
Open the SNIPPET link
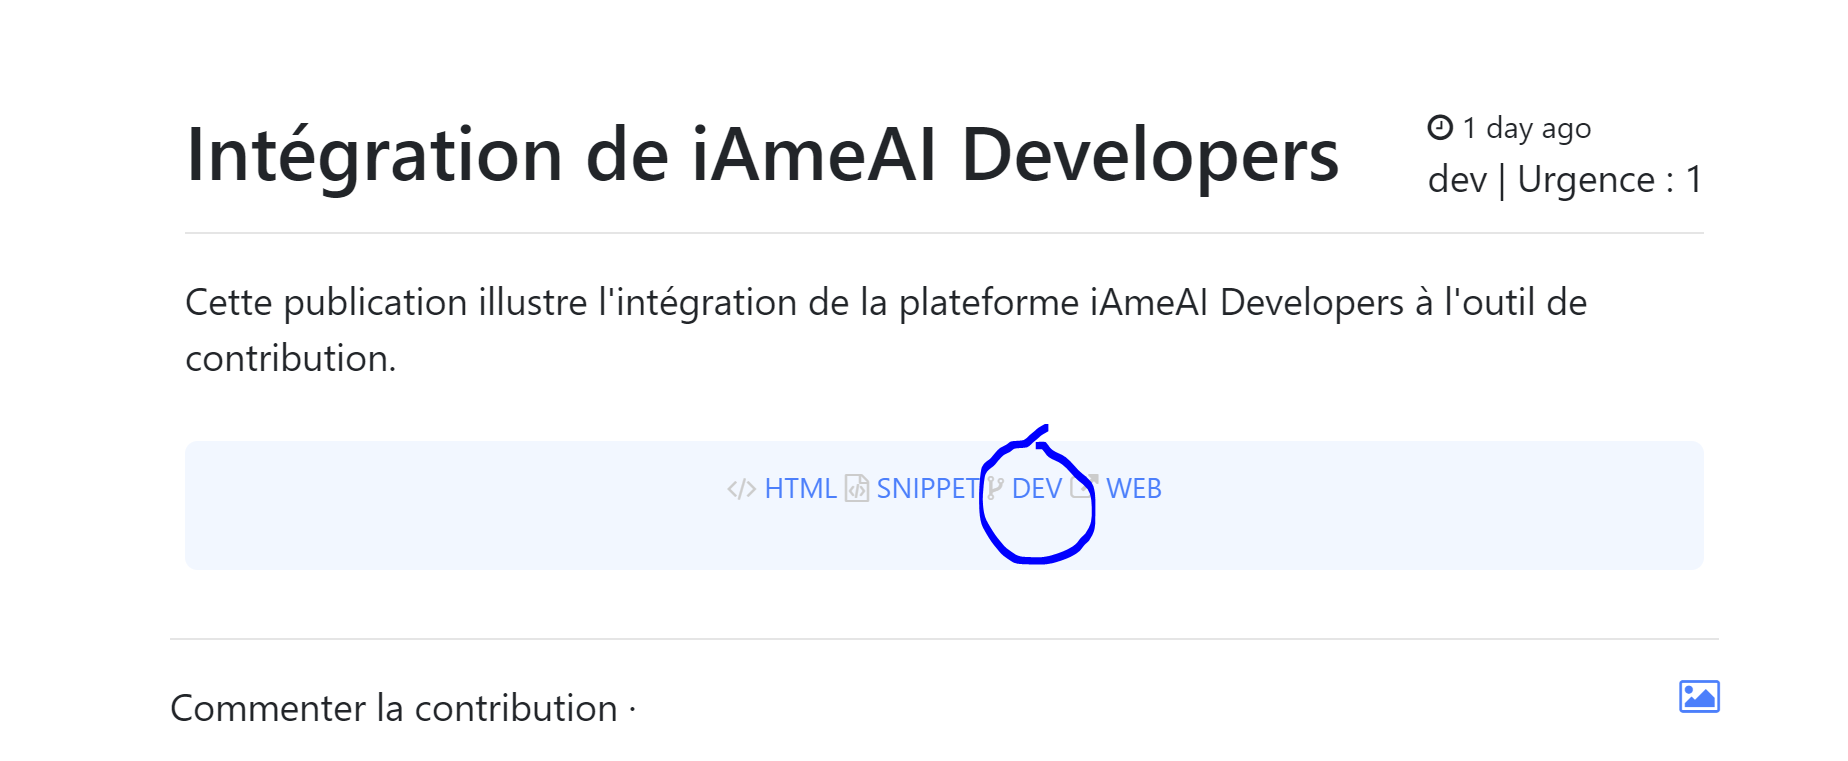click(x=927, y=488)
